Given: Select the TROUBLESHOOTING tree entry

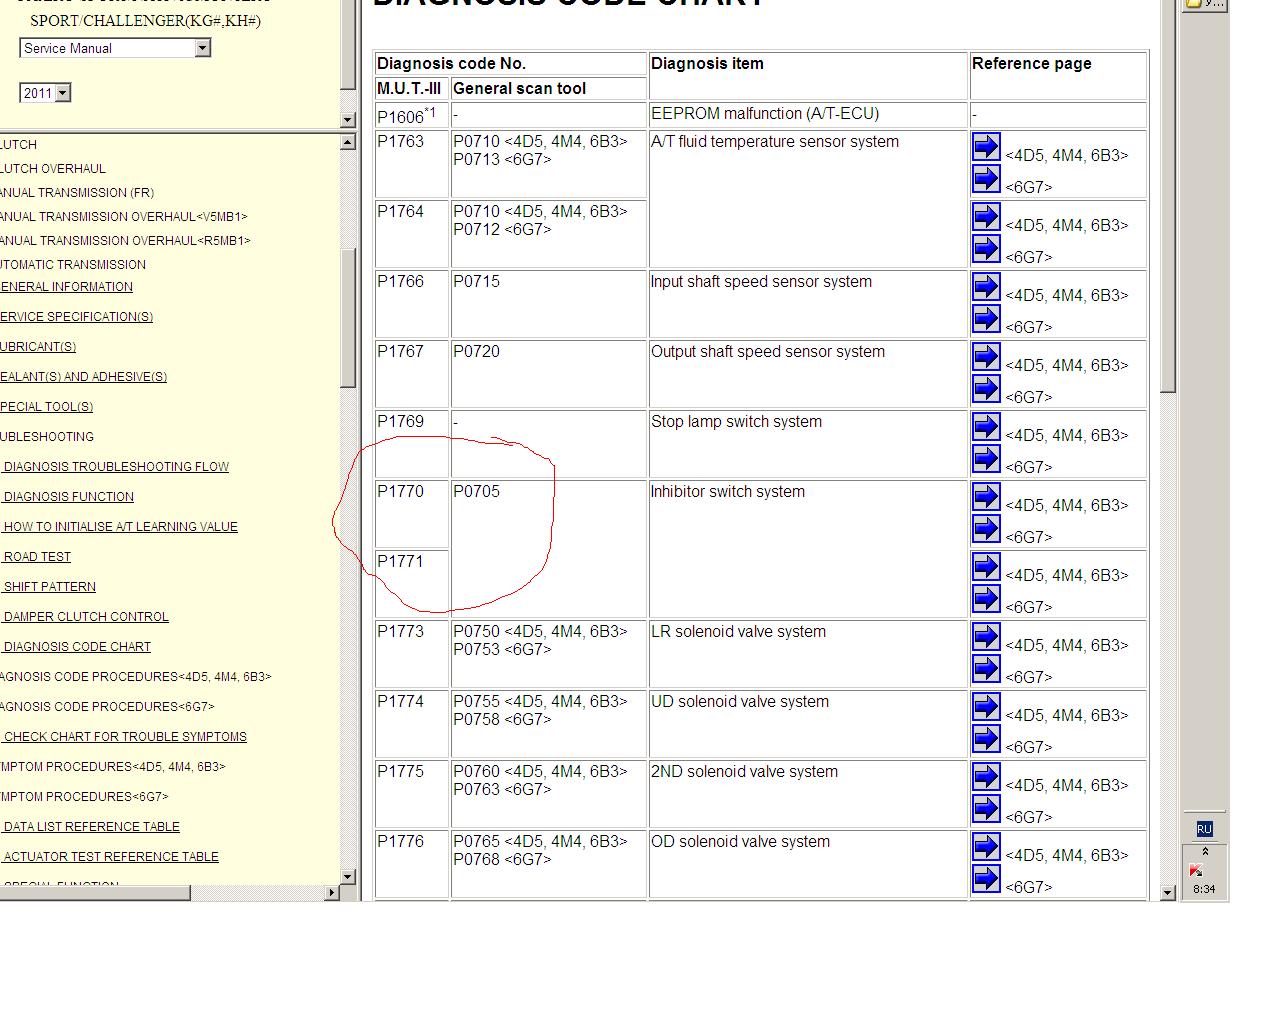Looking at the screenshot, I should [x=47, y=437].
